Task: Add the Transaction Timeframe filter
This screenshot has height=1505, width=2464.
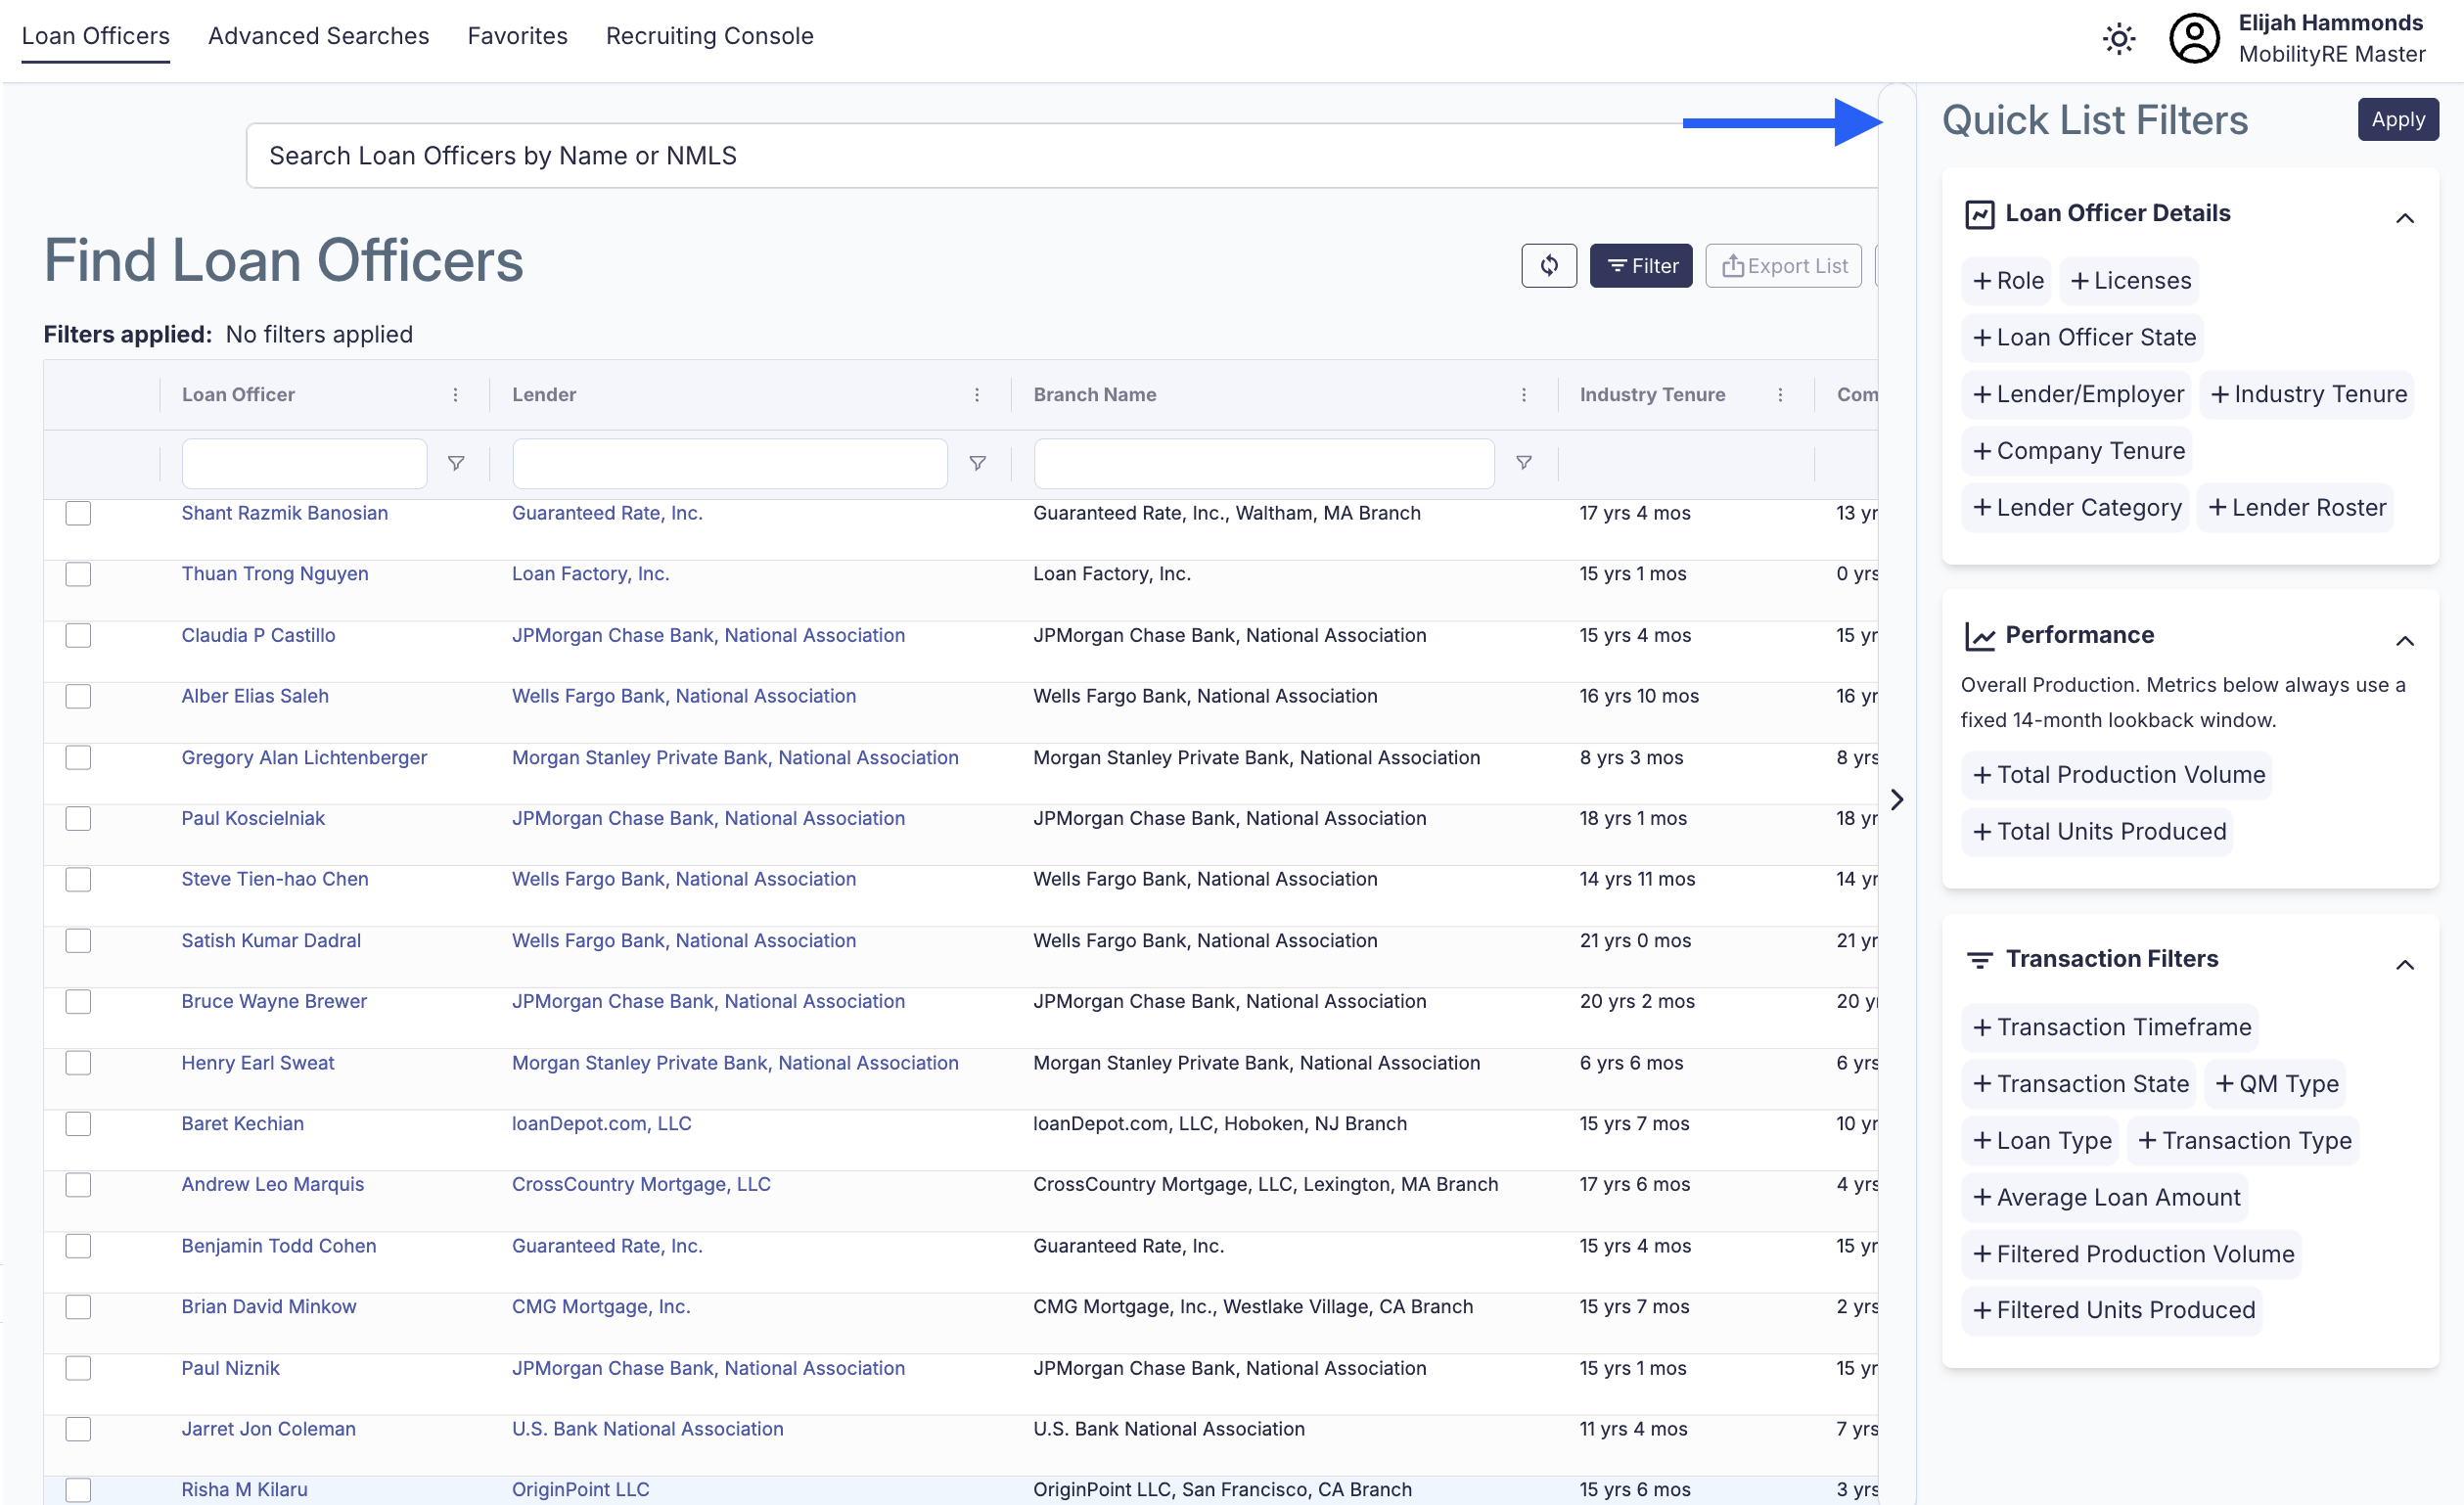Action: click(2111, 1028)
